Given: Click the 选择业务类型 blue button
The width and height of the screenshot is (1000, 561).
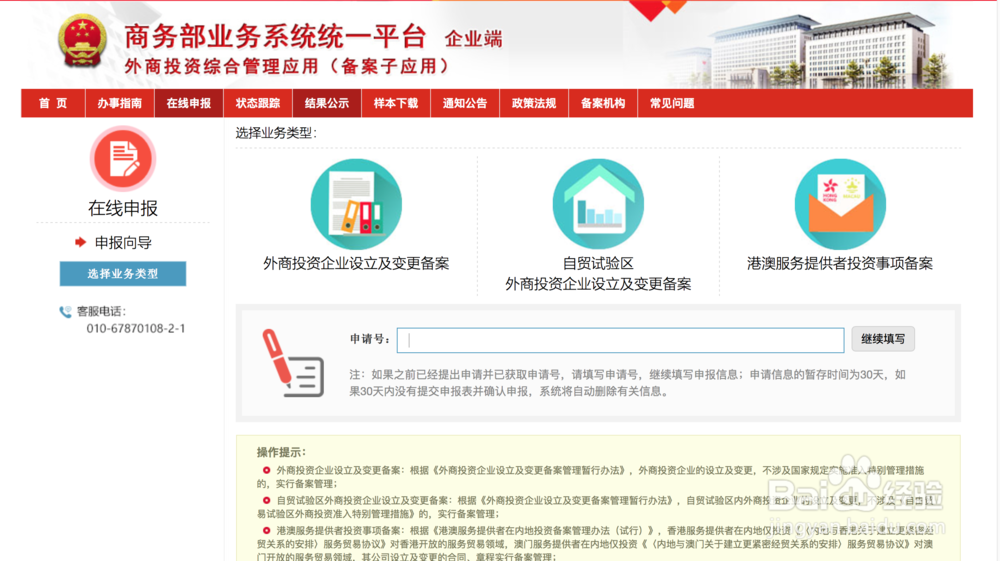Looking at the screenshot, I should click(x=123, y=273).
